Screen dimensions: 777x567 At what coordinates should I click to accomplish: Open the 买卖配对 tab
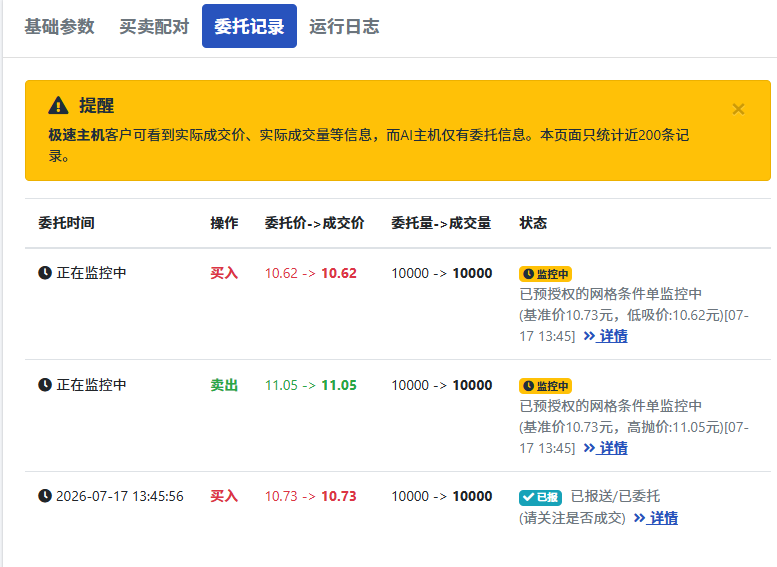pos(154,26)
